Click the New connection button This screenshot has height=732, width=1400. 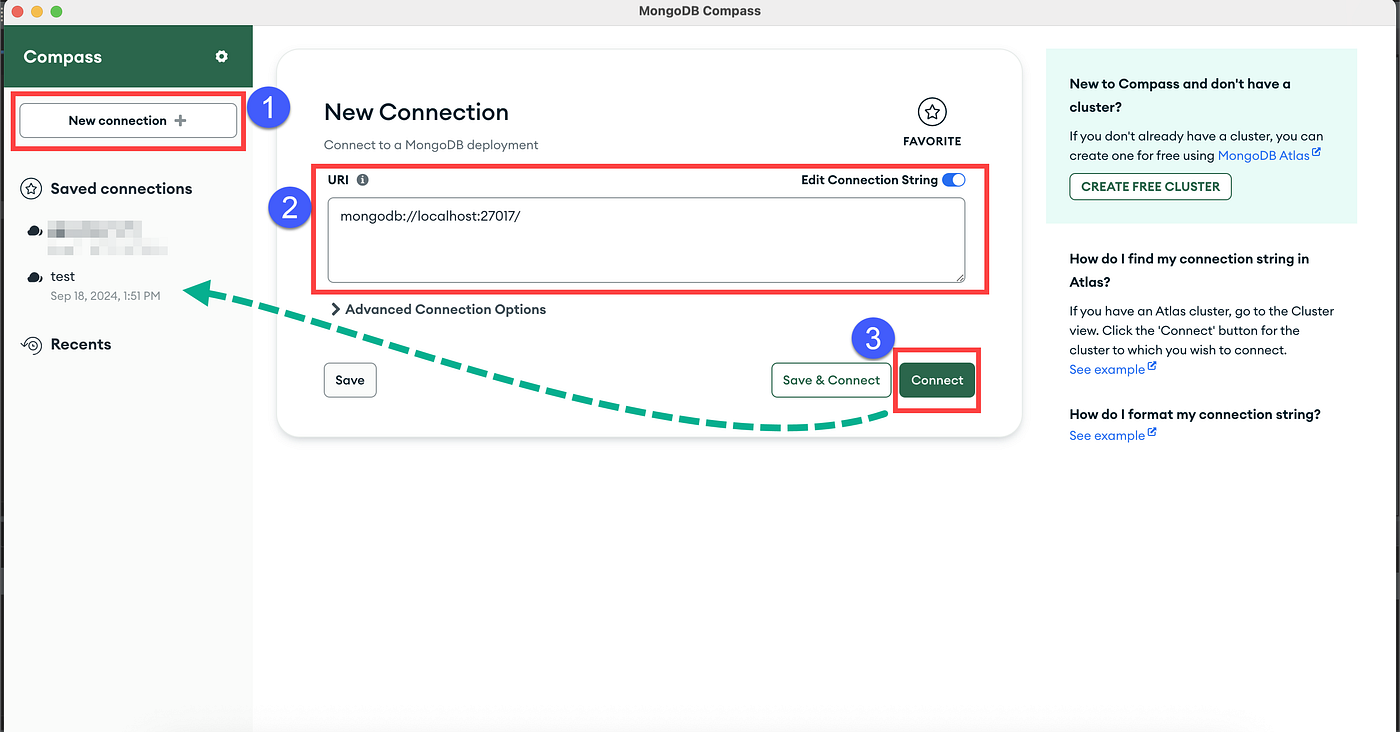point(128,120)
